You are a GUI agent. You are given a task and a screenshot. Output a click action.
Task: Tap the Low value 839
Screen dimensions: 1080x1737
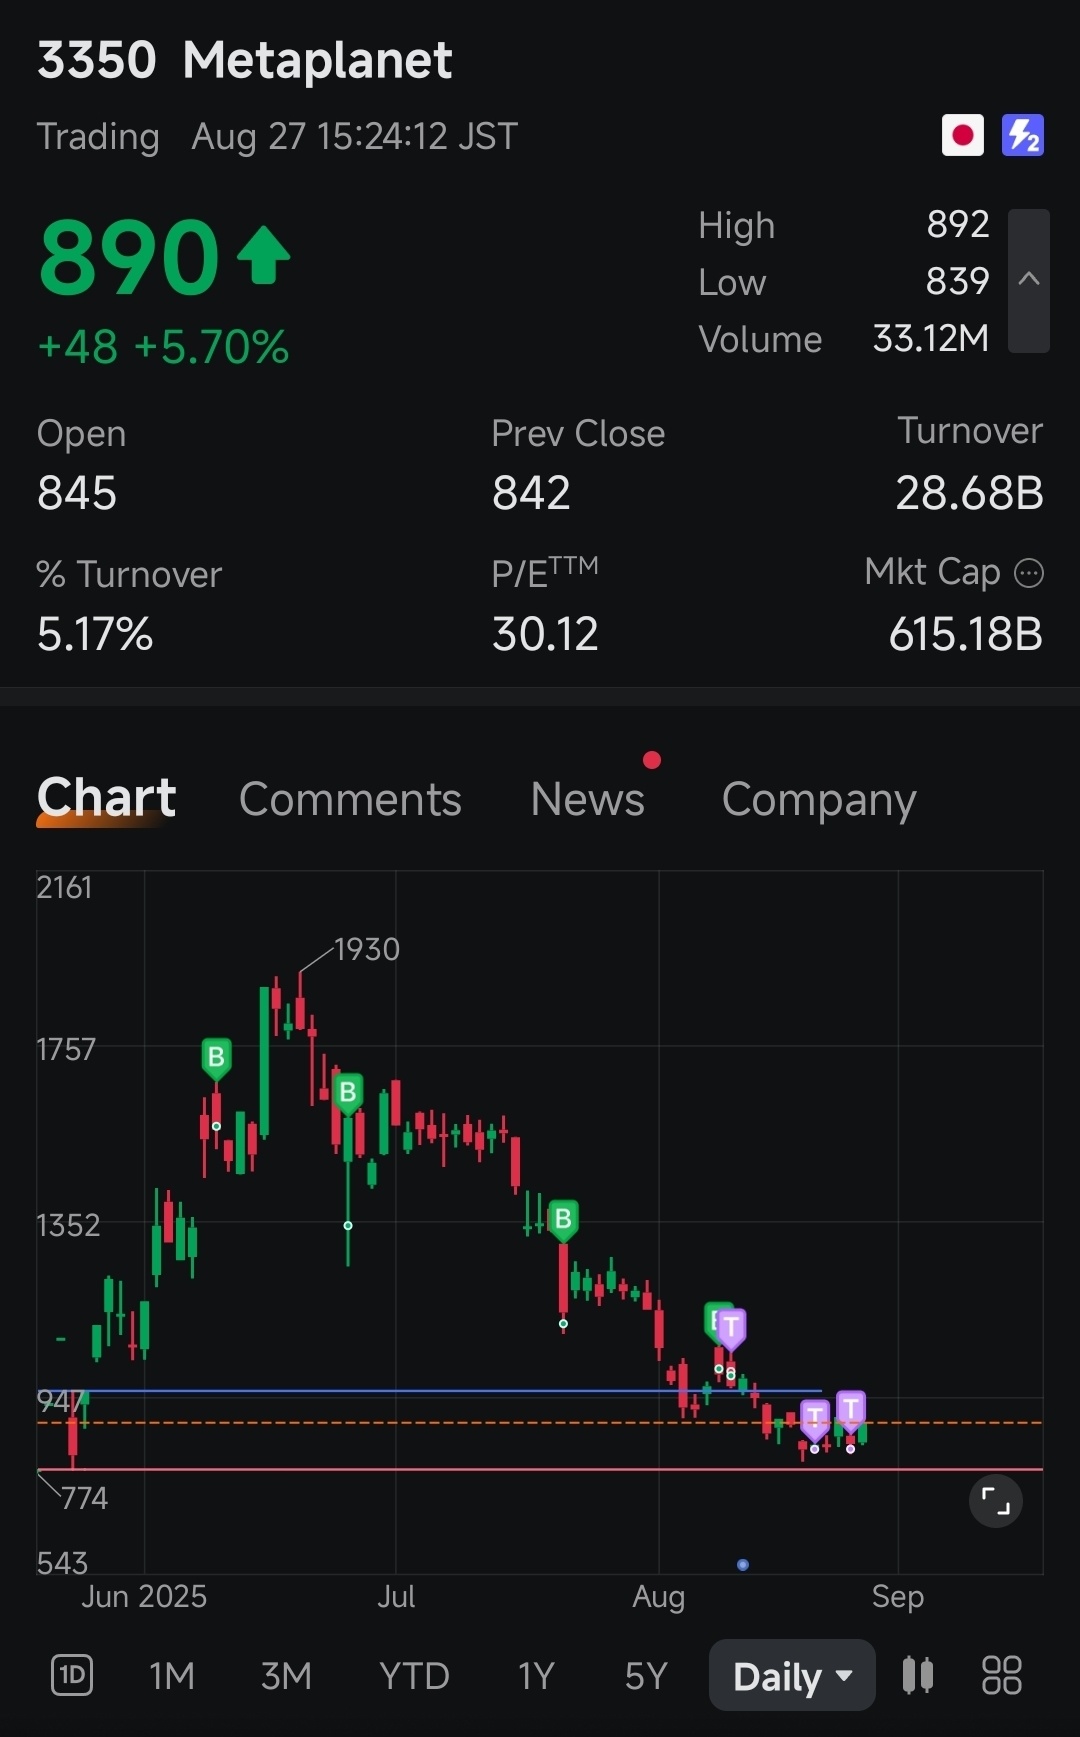pyautogui.click(x=958, y=281)
